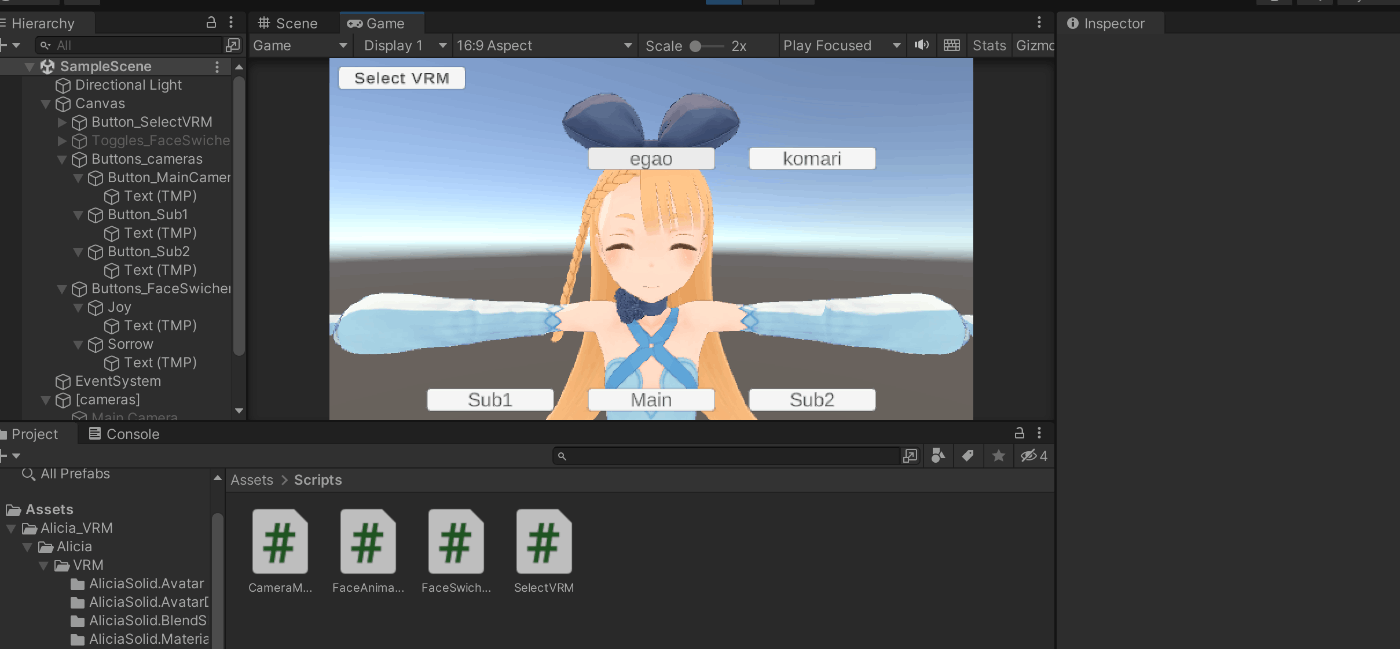Toggle keyboard capture icon in Game toolbar
The width and height of the screenshot is (1400, 649).
tap(951, 45)
